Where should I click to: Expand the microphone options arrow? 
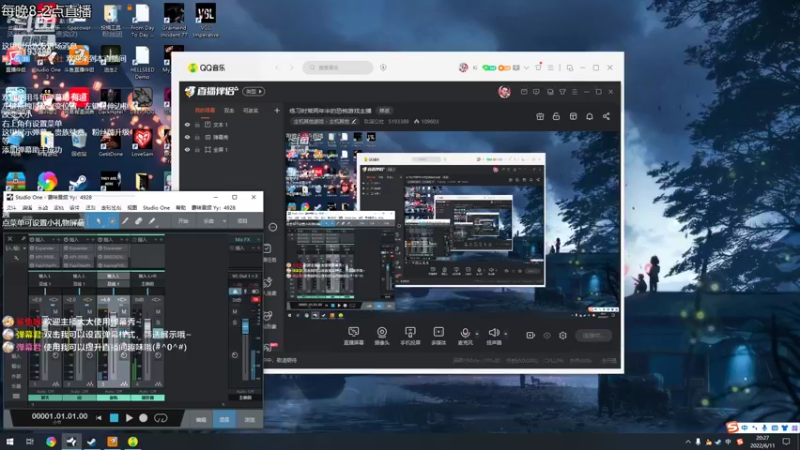(477, 334)
